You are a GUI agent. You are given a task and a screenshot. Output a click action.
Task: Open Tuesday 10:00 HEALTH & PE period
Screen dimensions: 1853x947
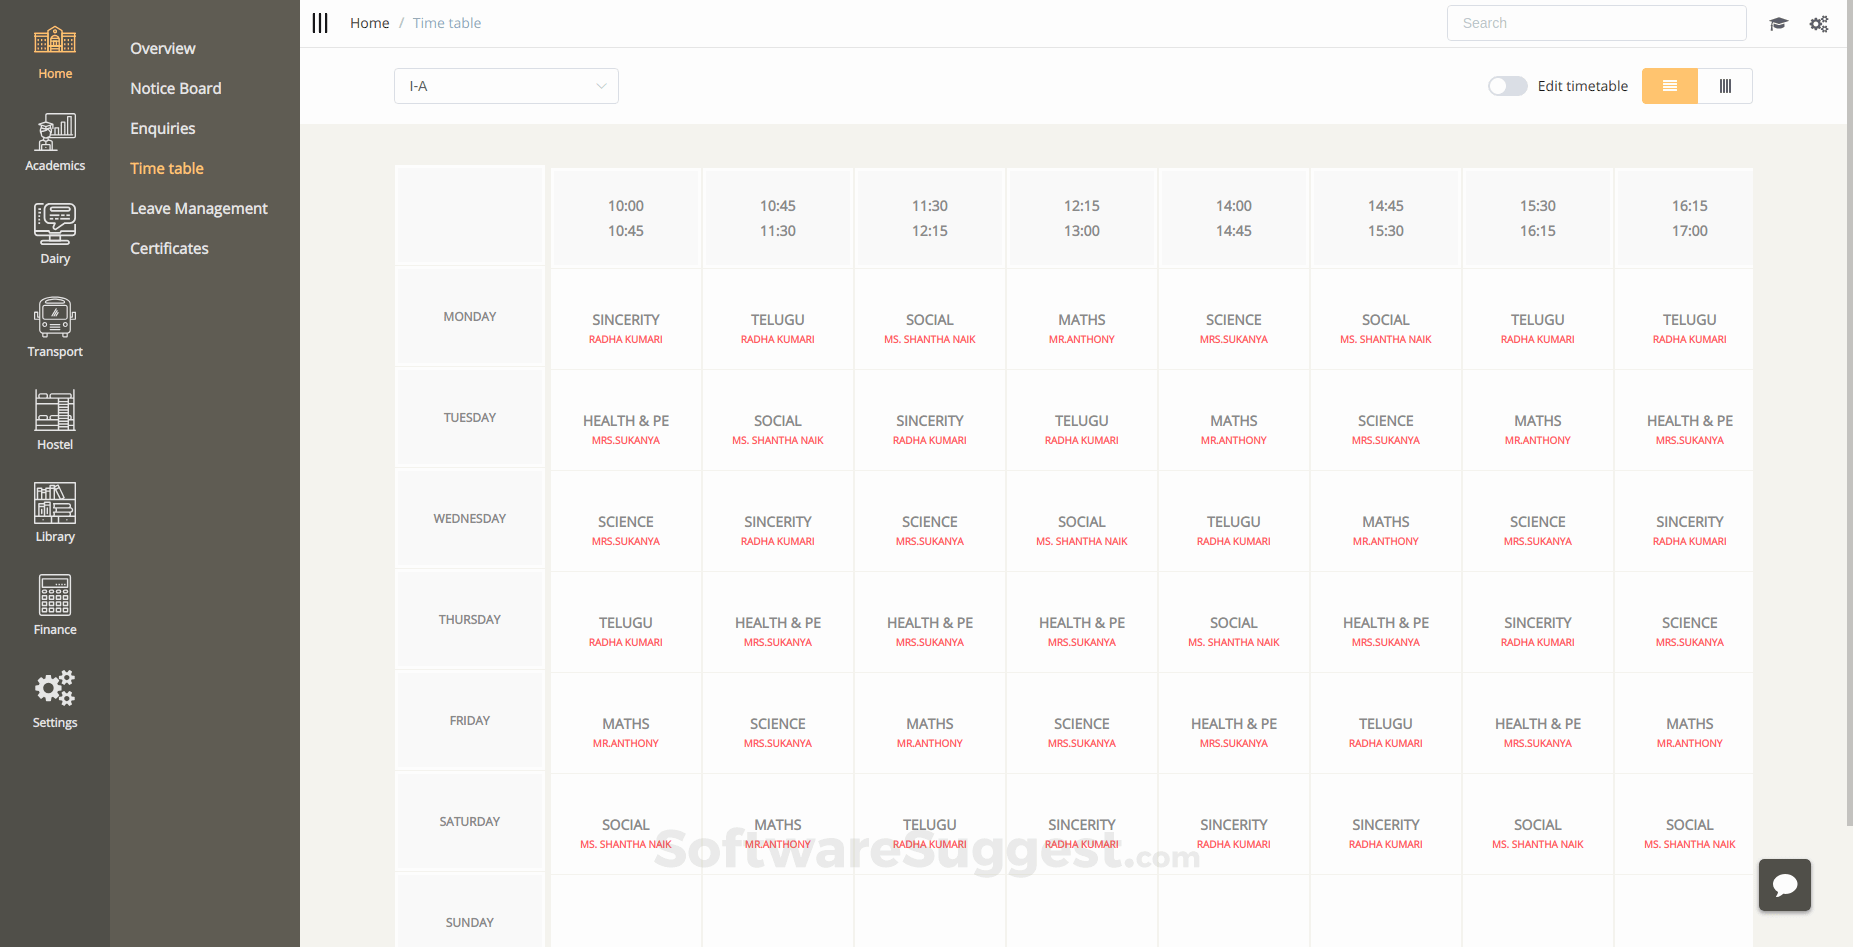tap(626, 421)
